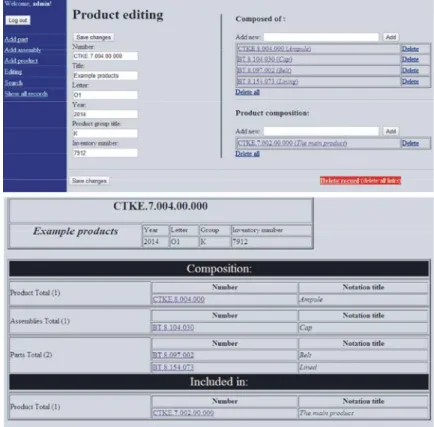Screen dimensions: 434x427
Task: Open the Add part link
Action: (16, 39)
